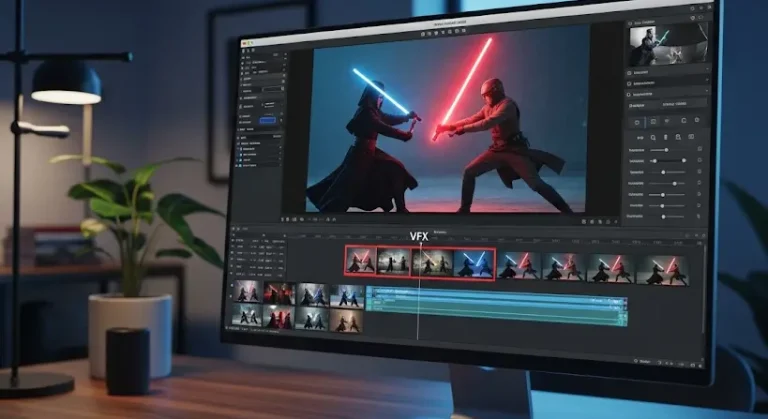Expand the first collapsed section below inspector preview
Screen dimensions: 768x419
click(668, 73)
